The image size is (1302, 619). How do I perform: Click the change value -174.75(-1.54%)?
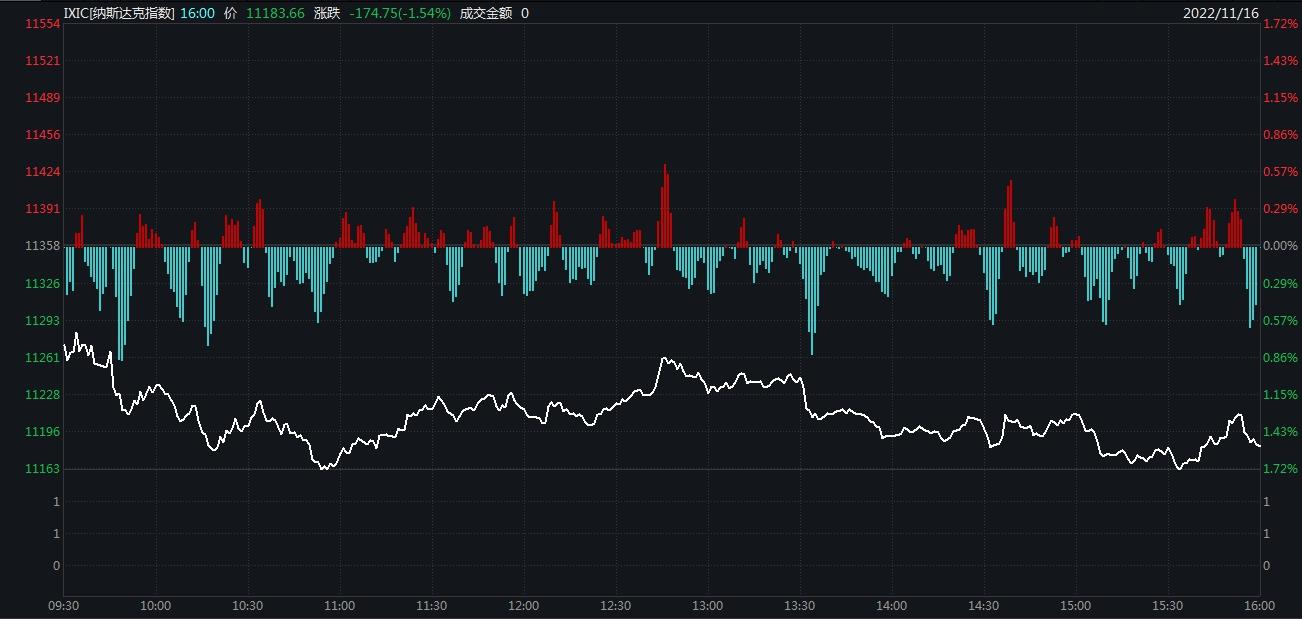coord(400,13)
